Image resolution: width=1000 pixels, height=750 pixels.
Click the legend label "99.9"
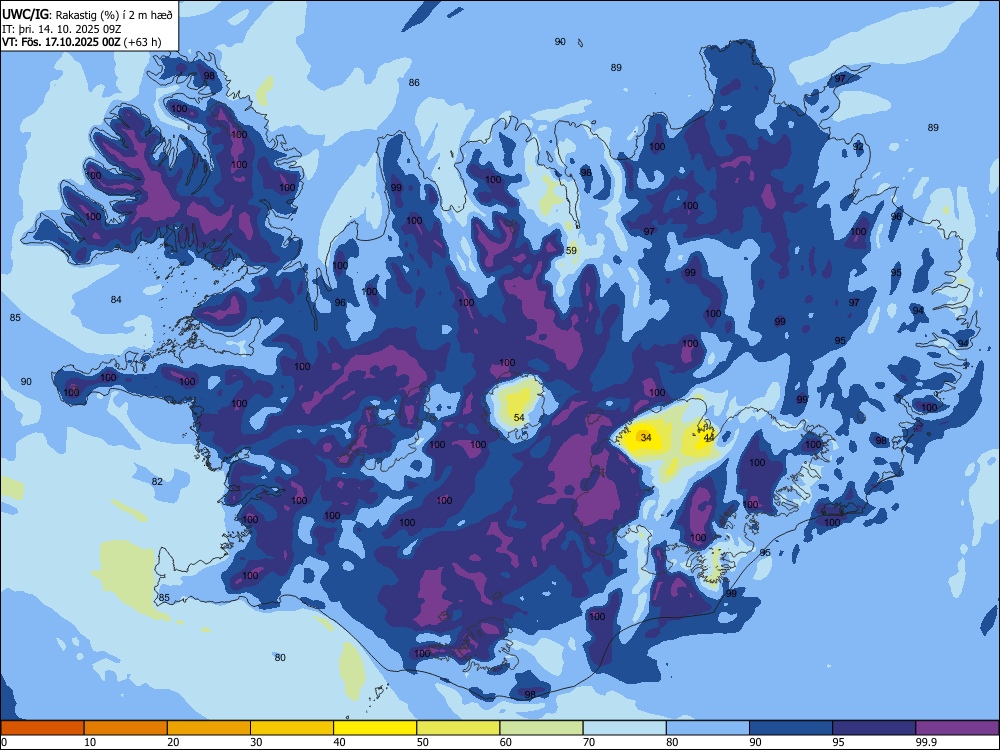926,742
